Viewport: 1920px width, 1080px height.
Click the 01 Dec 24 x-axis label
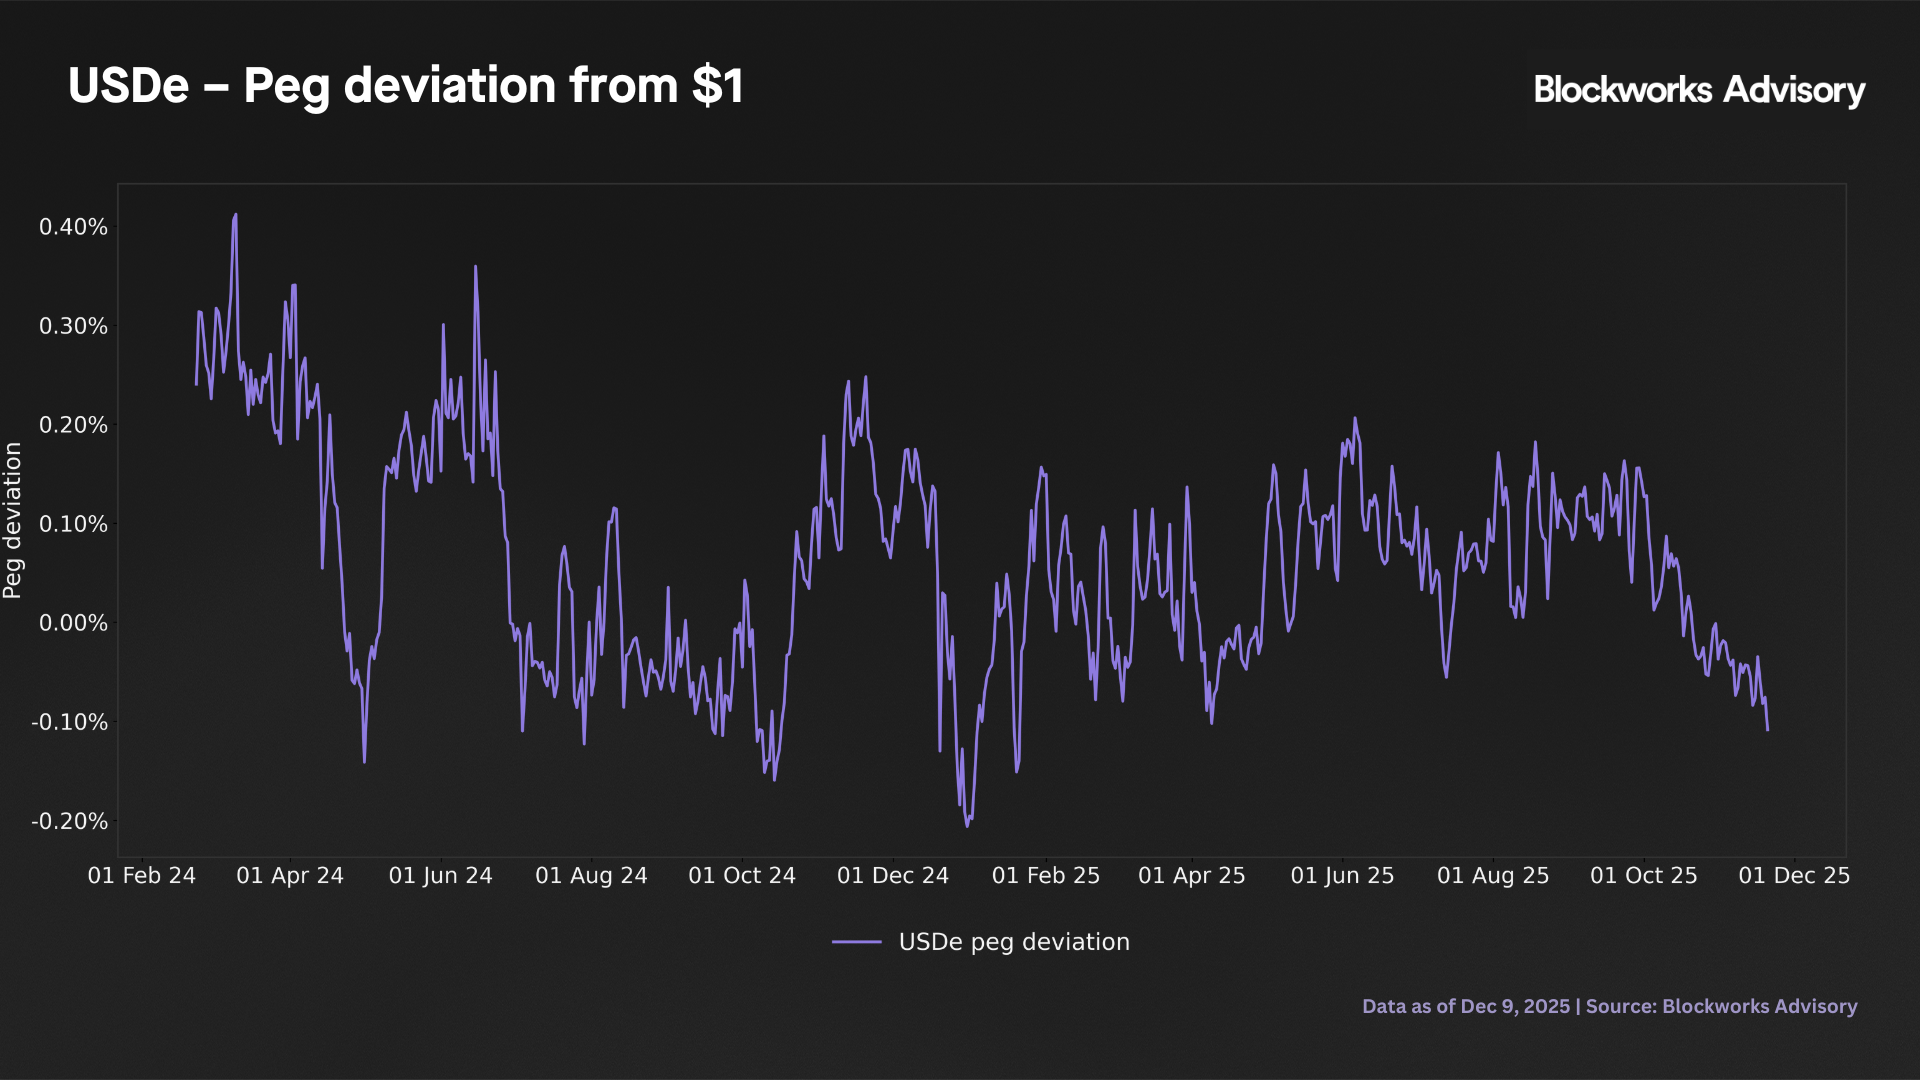[892, 876]
